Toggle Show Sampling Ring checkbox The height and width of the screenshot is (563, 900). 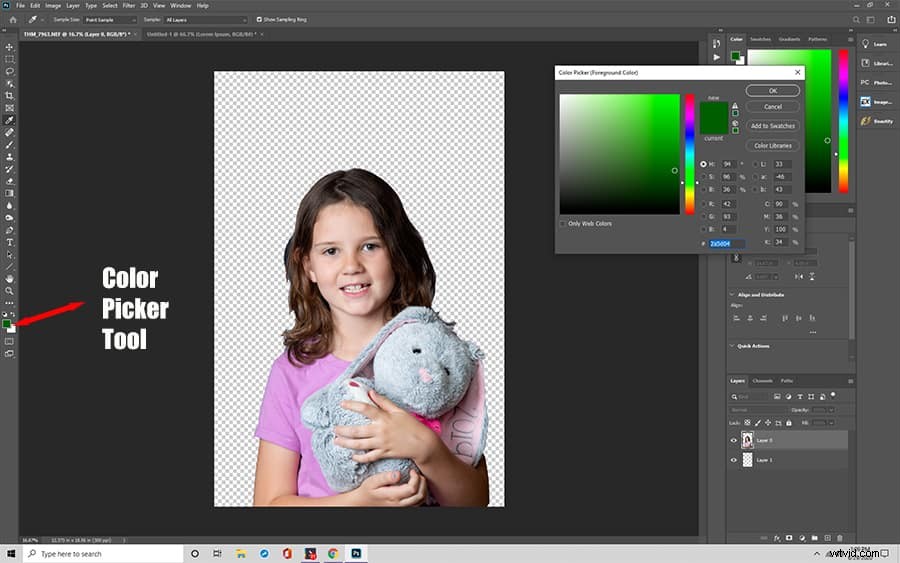[259, 20]
